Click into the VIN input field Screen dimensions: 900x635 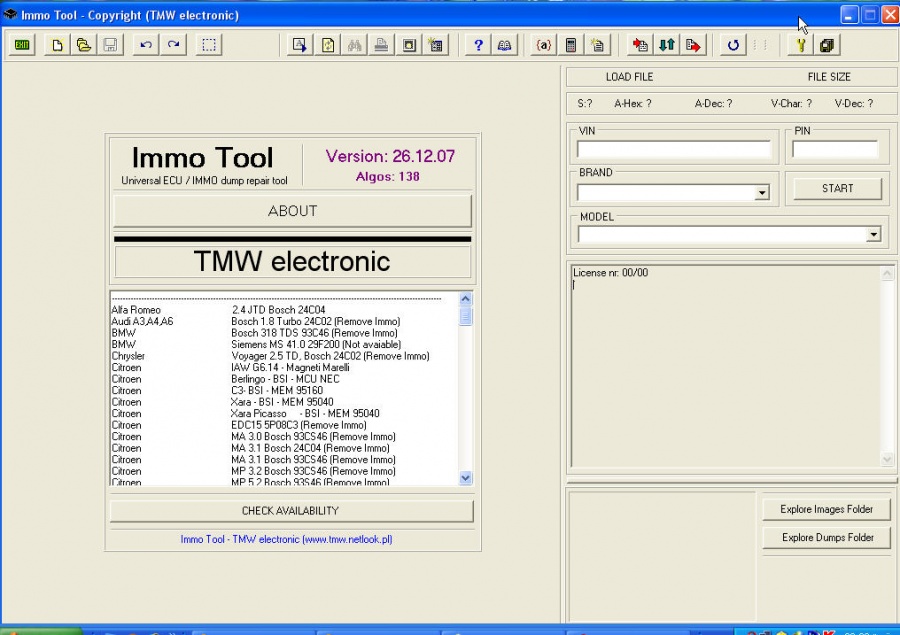673,149
